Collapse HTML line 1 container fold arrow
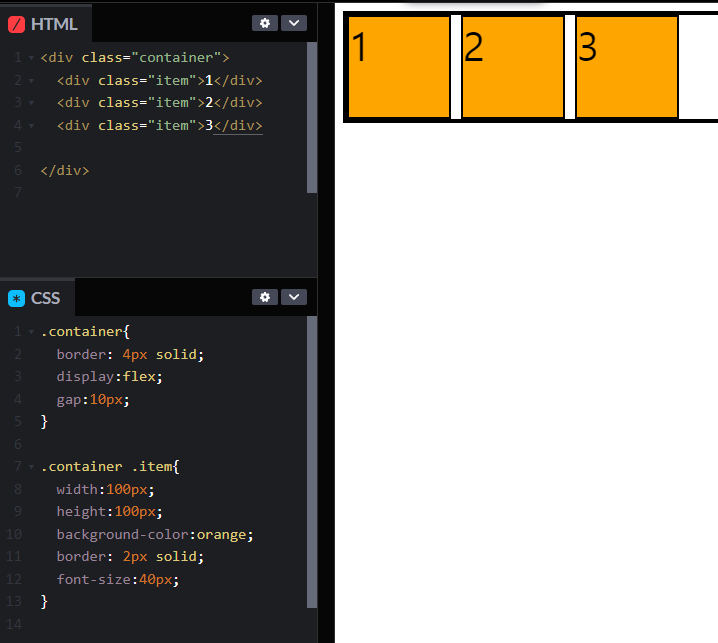 tap(31, 58)
